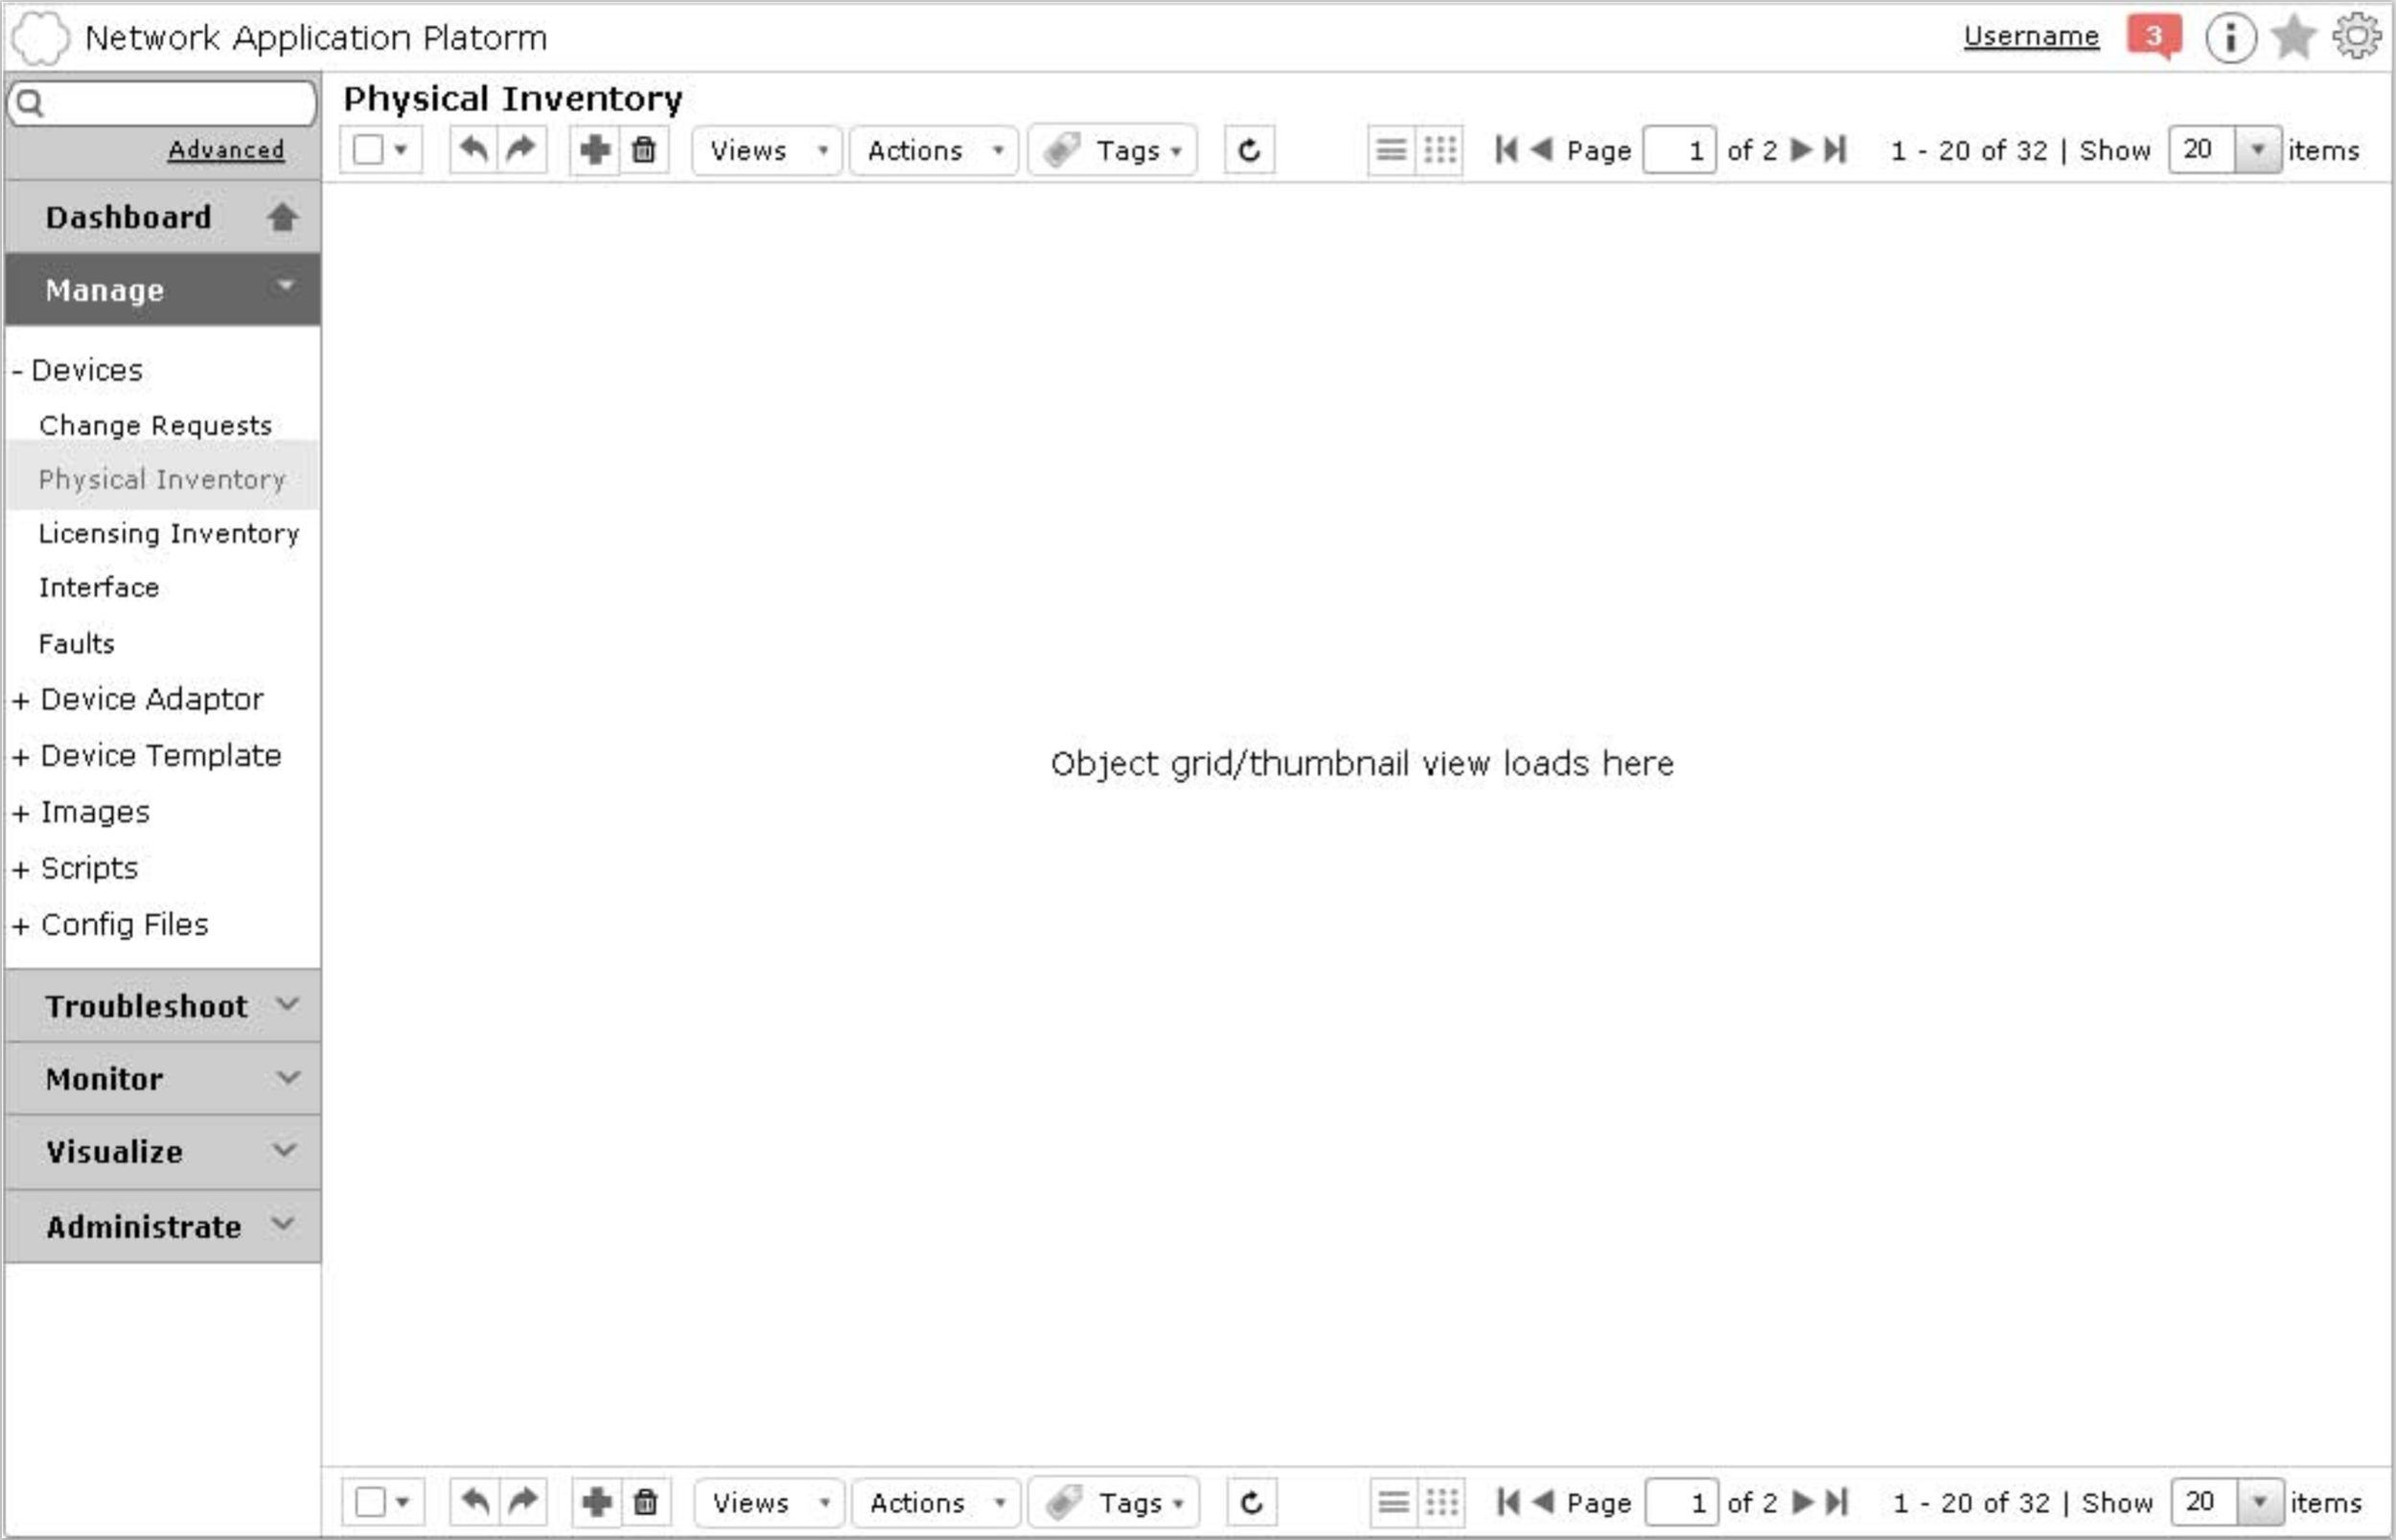
Task: Open the top Actions dropdown
Action: 934,150
